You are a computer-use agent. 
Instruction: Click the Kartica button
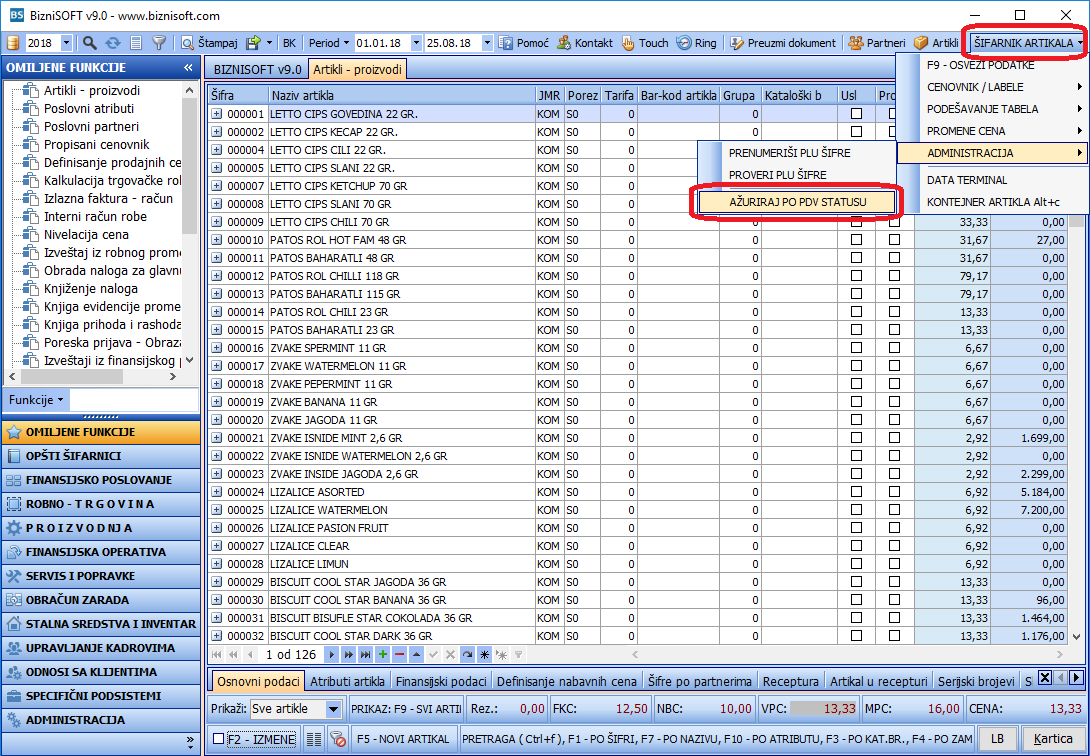pyautogui.click(x=1052, y=739)
